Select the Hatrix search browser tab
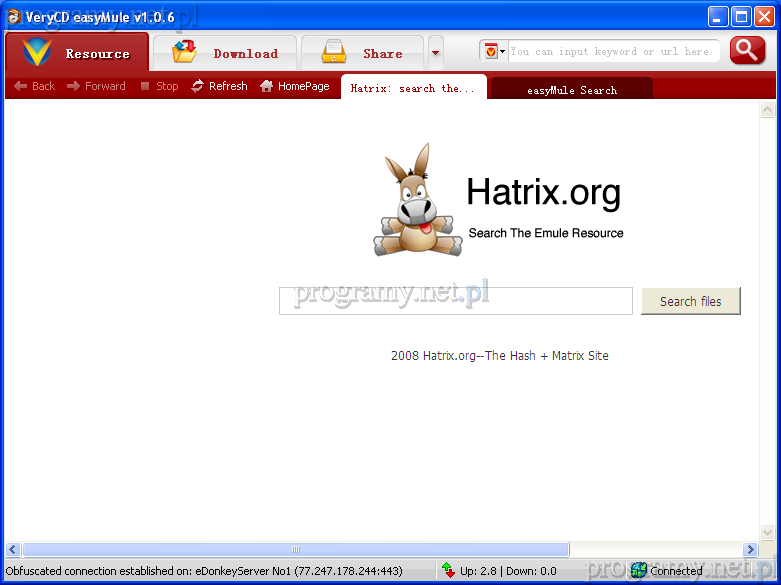The height and width of the screenshot is (585, 781). 413,88
